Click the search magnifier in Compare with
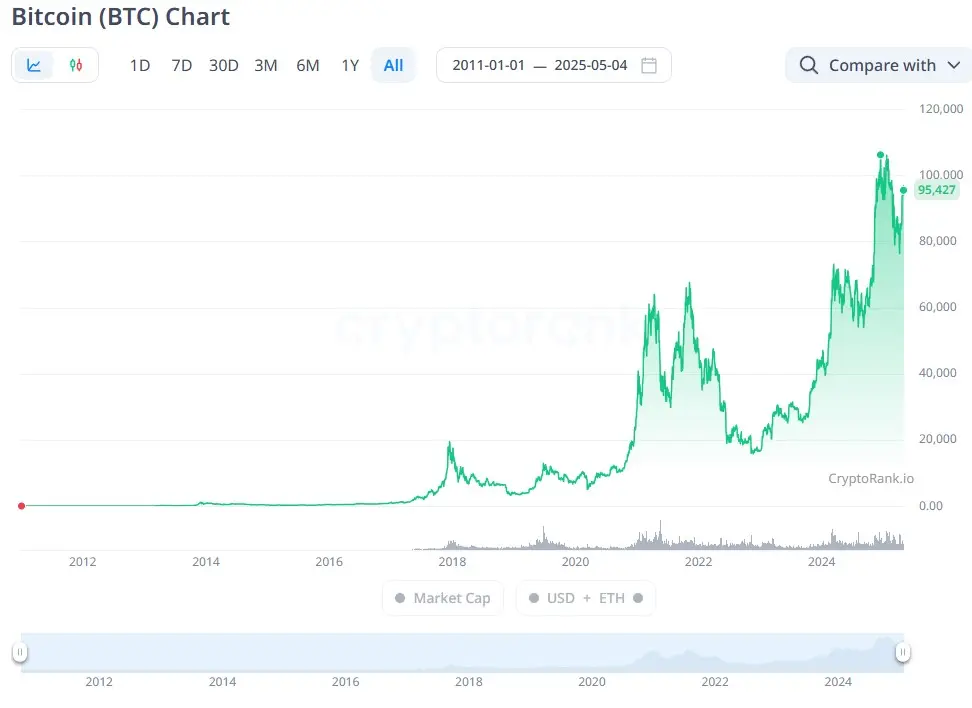This screenshot has width=972, height=708. click(x=808, y=65)
